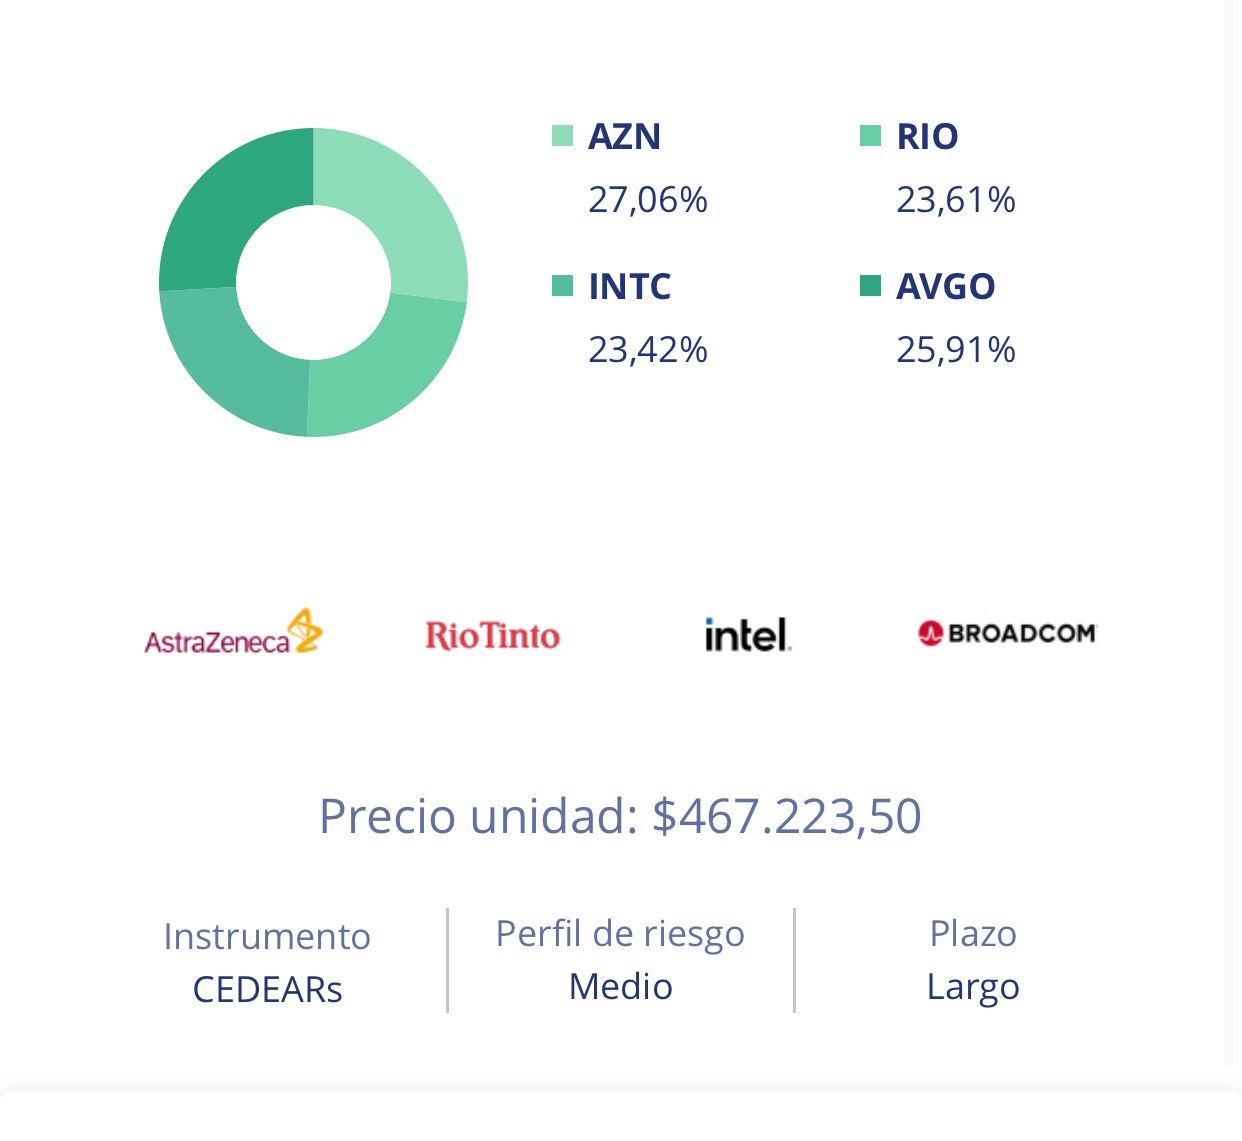Select the RIO ticker label
1242x1141 pixels.
click(927, 136)
